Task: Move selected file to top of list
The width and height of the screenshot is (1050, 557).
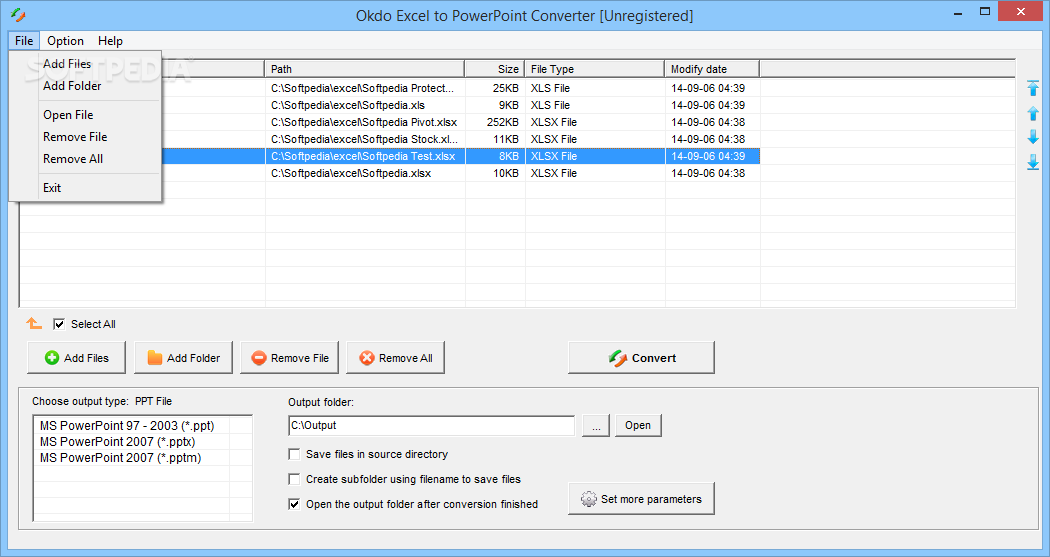Action: [x=1033, y=88]
